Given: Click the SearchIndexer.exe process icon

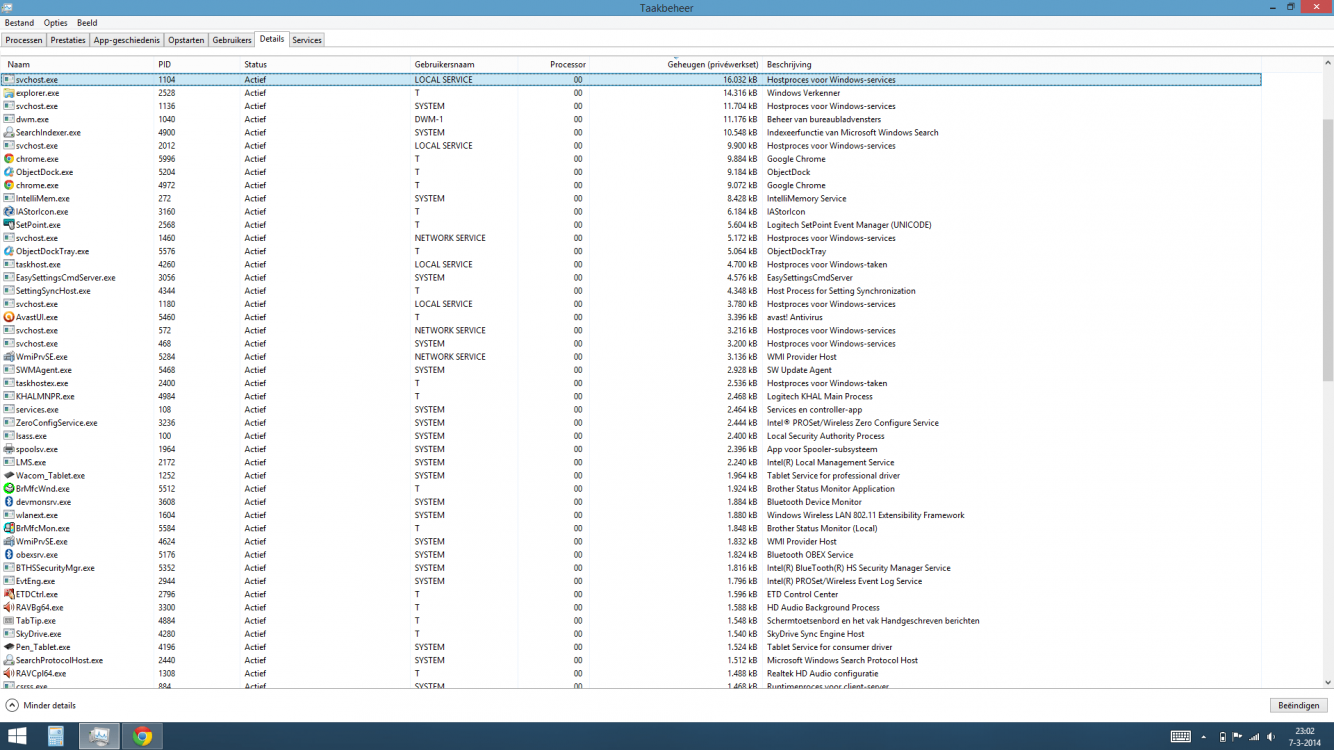Looking at the screenshot, I should (x=9, y=132).
